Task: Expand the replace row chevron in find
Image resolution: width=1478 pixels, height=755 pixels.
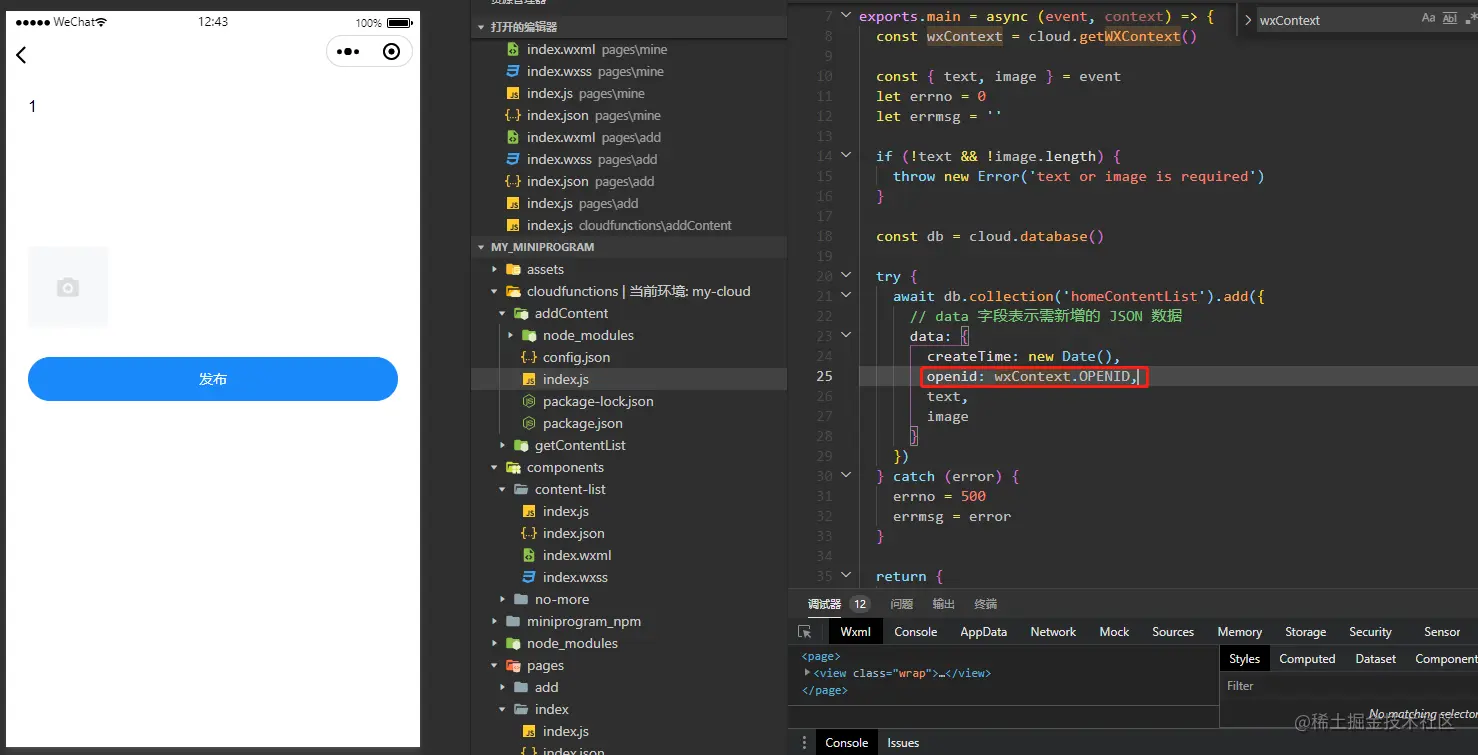Action: click(x=1247, y=20)
